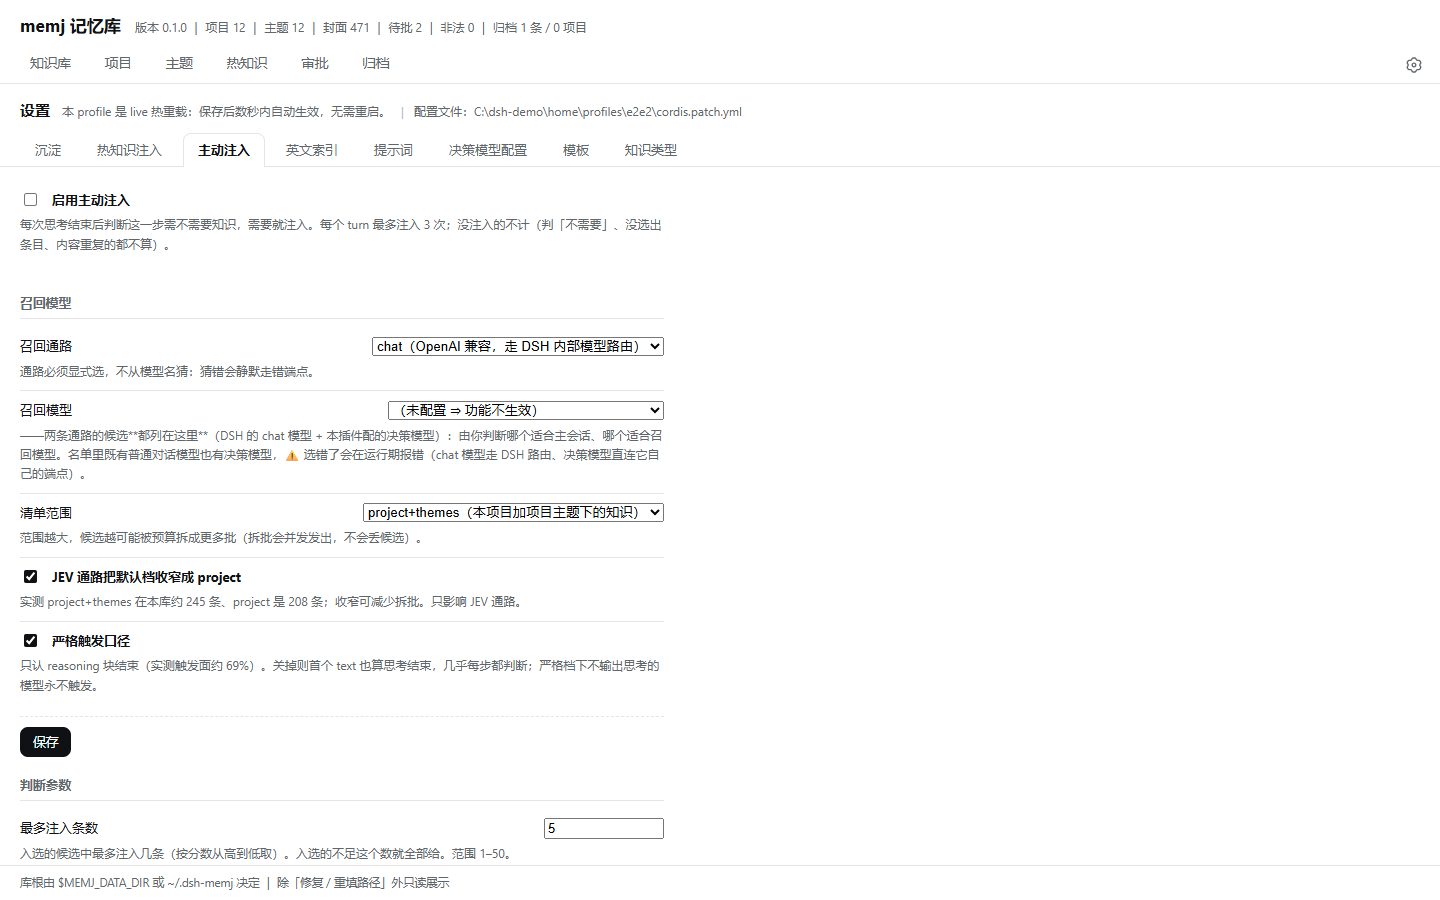The height and width of the screenshot is (900, 1440).
Task: Select the 主动注入 tab
Action: [224, 150]
